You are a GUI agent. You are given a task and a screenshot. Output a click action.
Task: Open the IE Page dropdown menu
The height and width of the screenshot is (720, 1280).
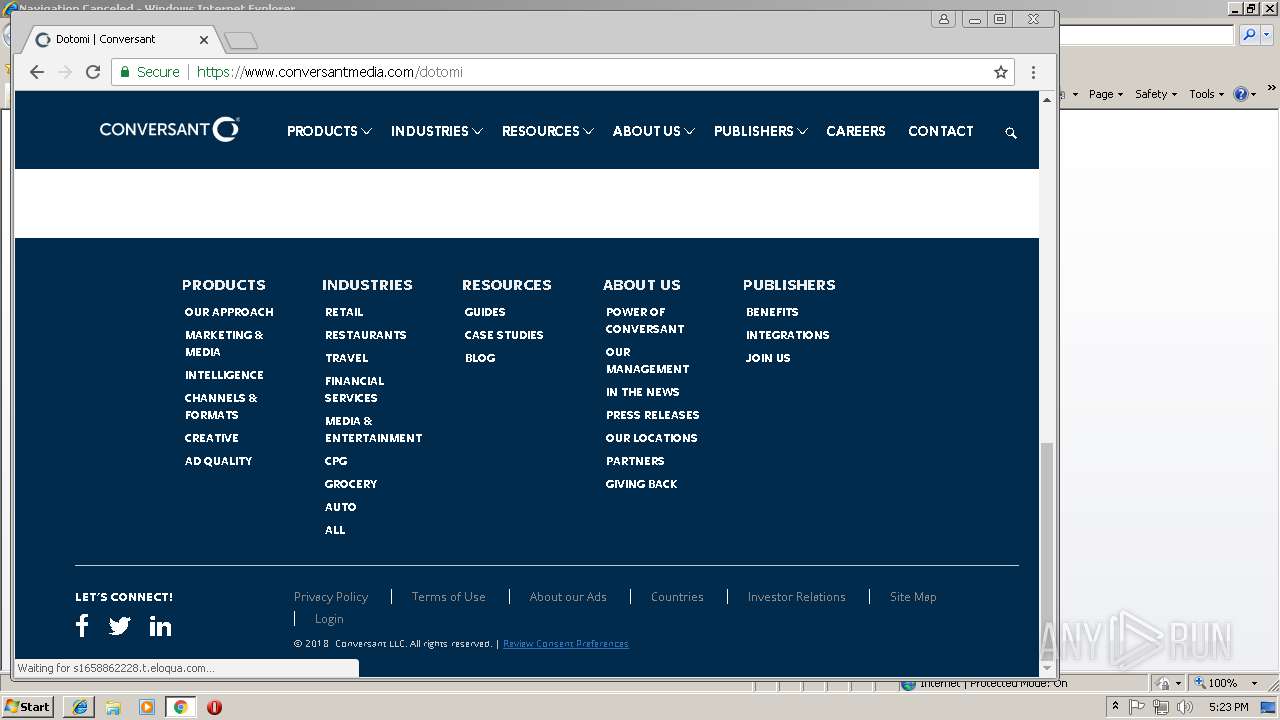click(x=1106, y=94)
